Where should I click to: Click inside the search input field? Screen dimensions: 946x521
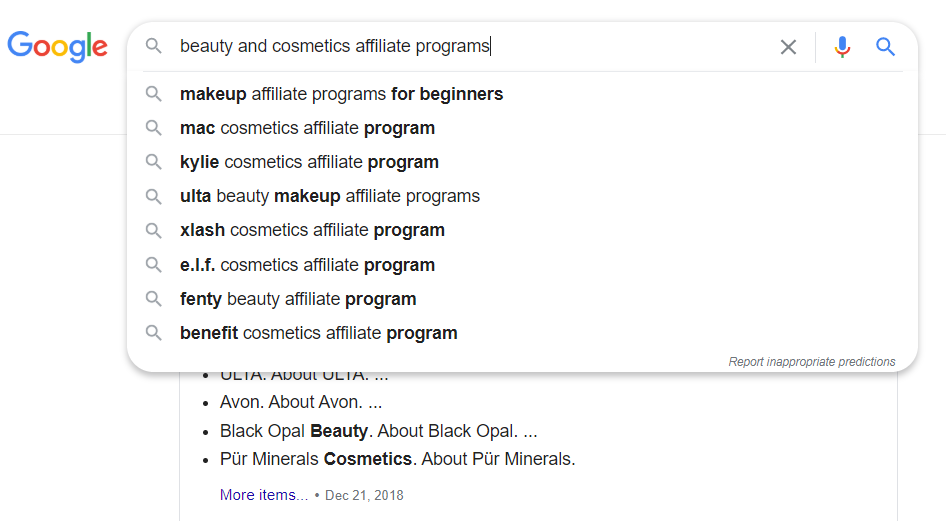click(471, 46)
